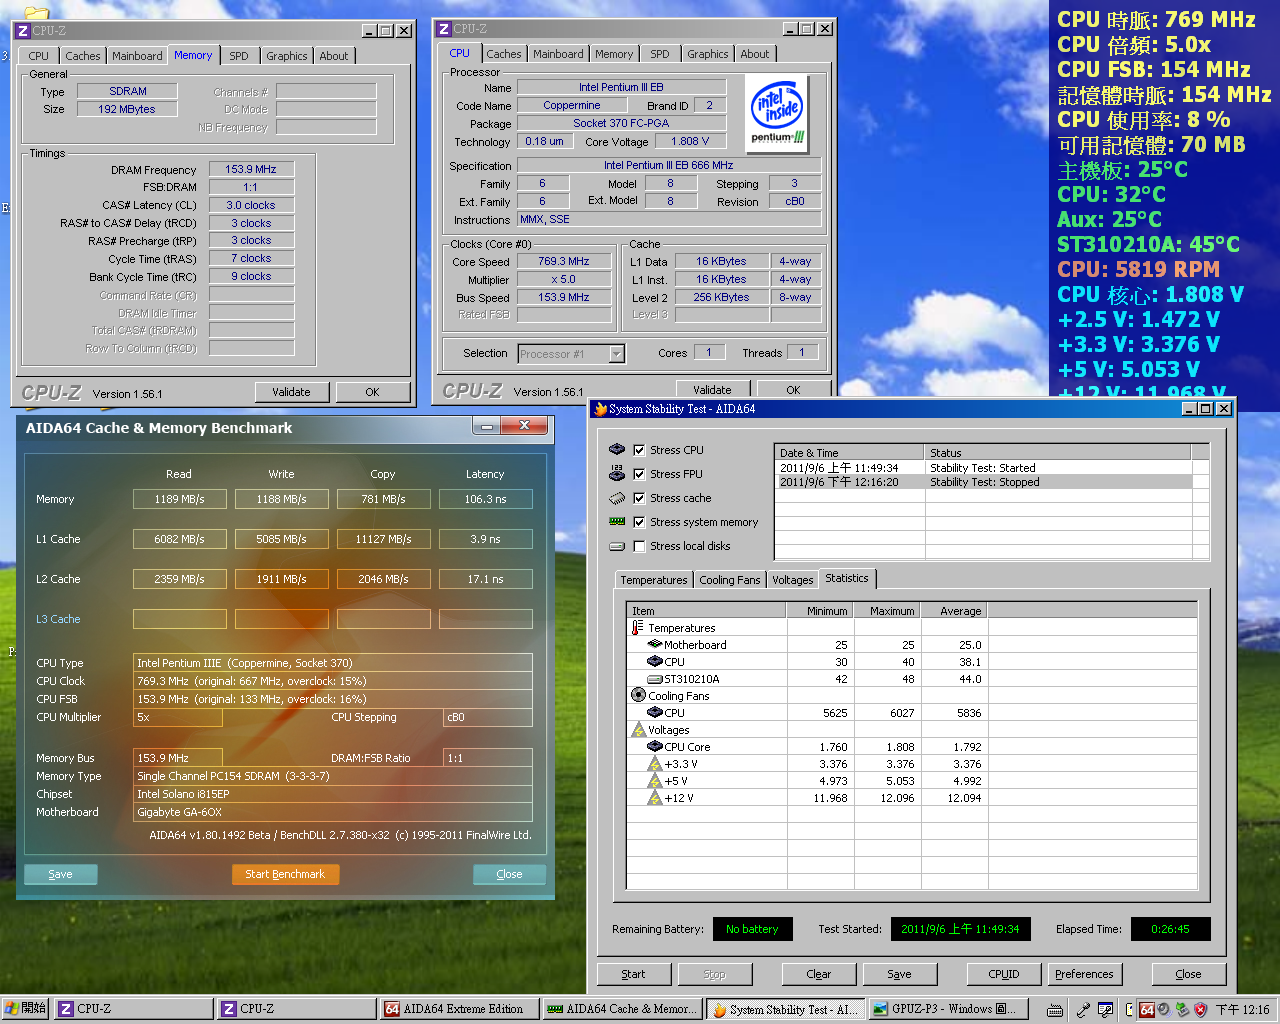
Task: Click the Start Benchmark button
Action: [x=285, y=874]
